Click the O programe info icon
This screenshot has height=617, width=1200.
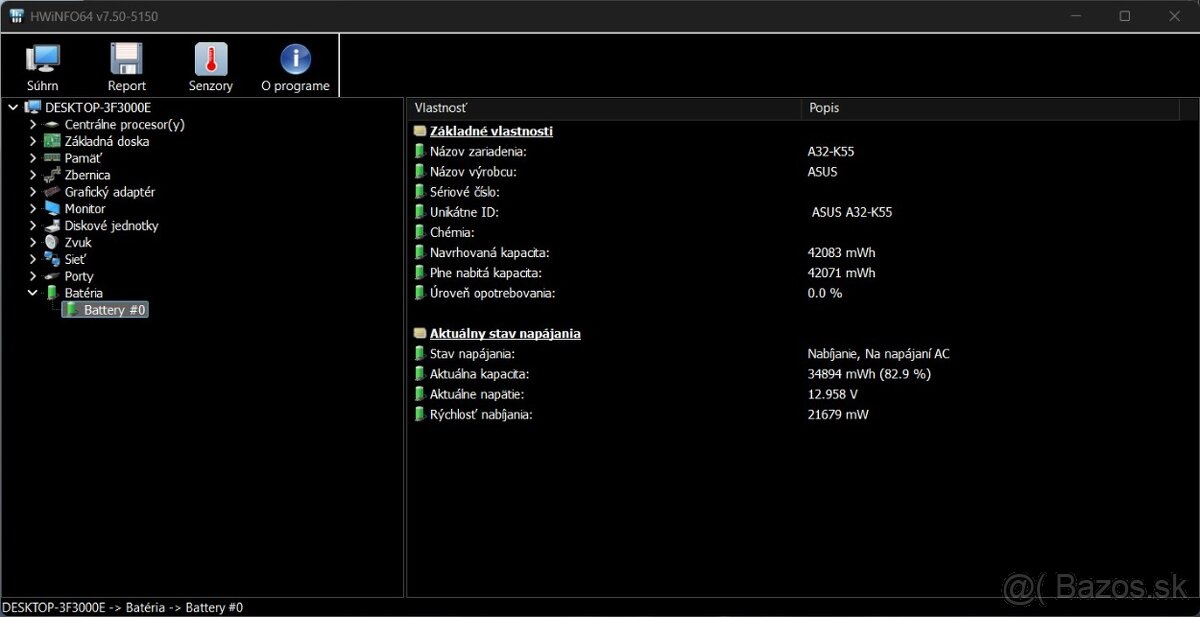295,60
